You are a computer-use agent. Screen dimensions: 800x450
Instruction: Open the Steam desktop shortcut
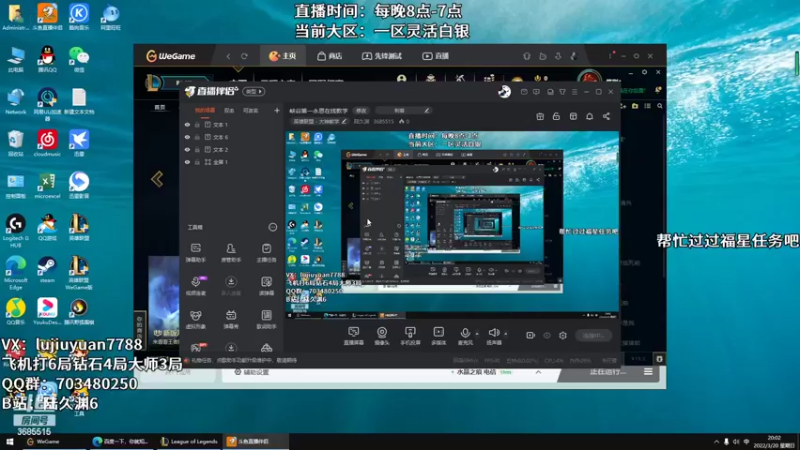[47, 270]
